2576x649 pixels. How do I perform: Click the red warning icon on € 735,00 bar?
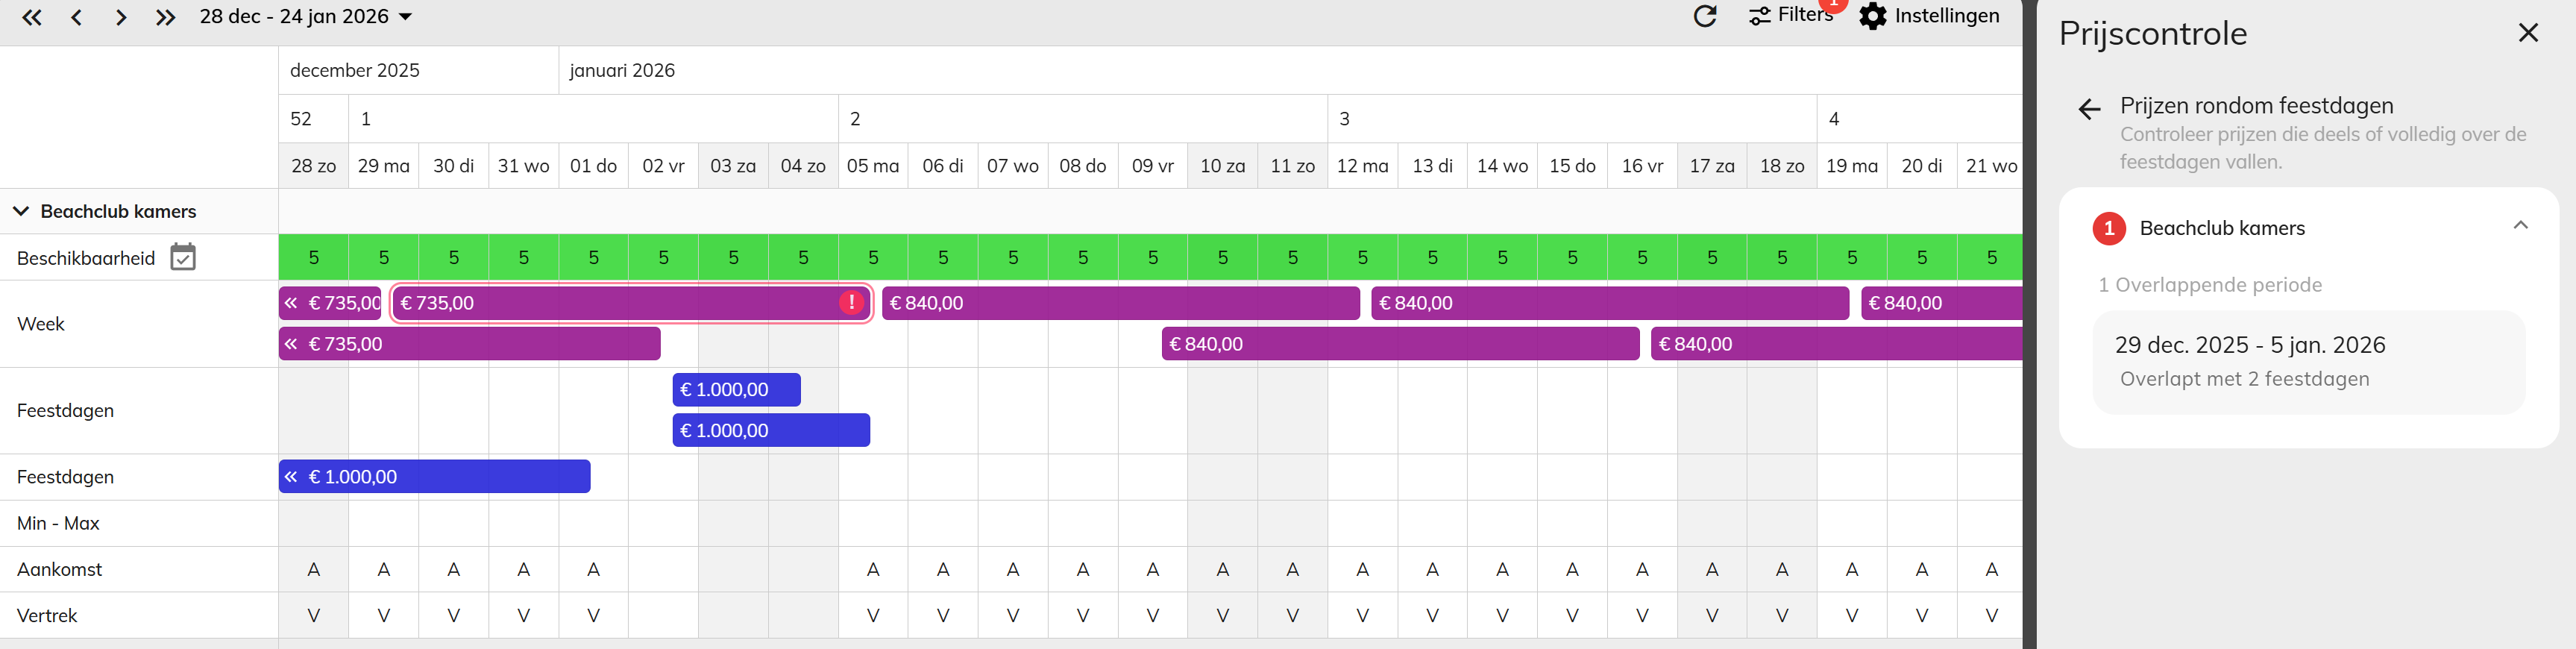(x=851, y=303)
